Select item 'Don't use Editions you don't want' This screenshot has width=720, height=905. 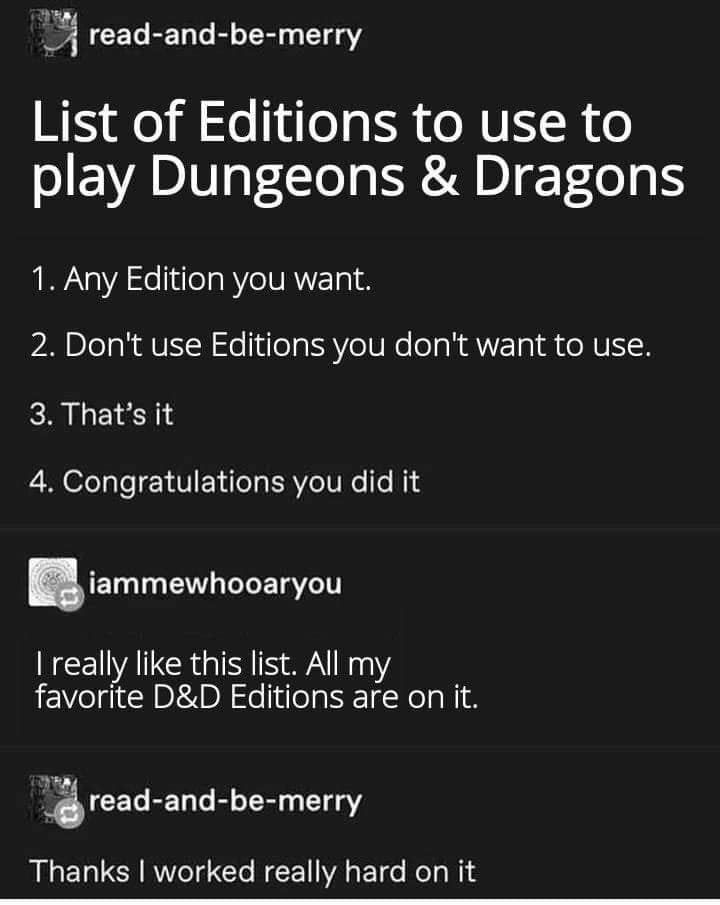click(x=341, y=345)
